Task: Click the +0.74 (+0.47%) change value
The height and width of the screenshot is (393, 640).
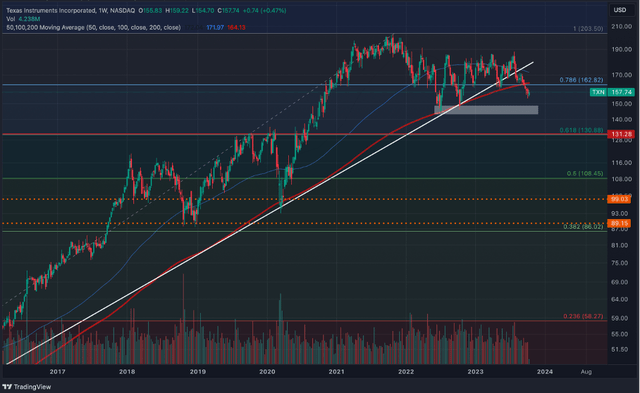Action: [264, 11]
